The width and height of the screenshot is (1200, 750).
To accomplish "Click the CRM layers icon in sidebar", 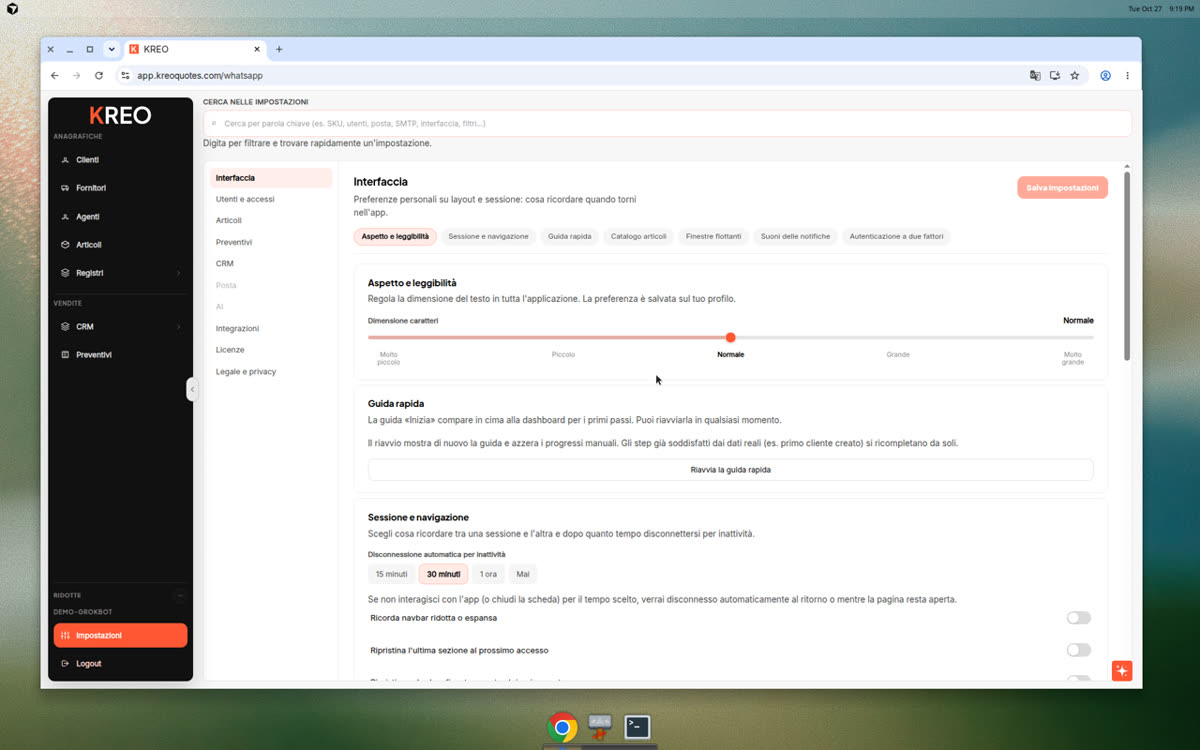I will click(65, 327).
